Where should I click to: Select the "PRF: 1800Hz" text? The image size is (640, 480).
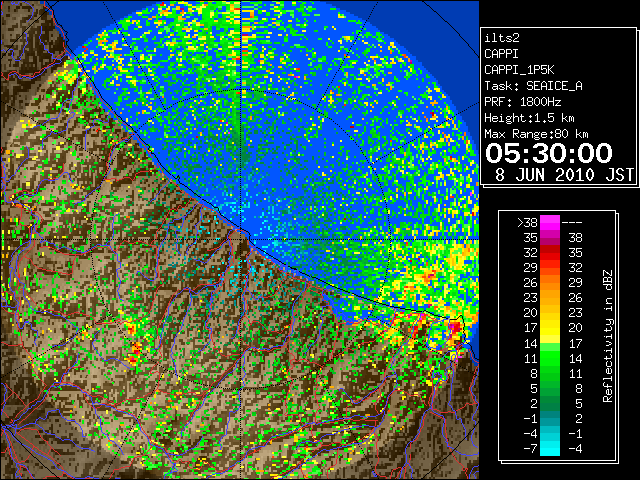[522, 102]
